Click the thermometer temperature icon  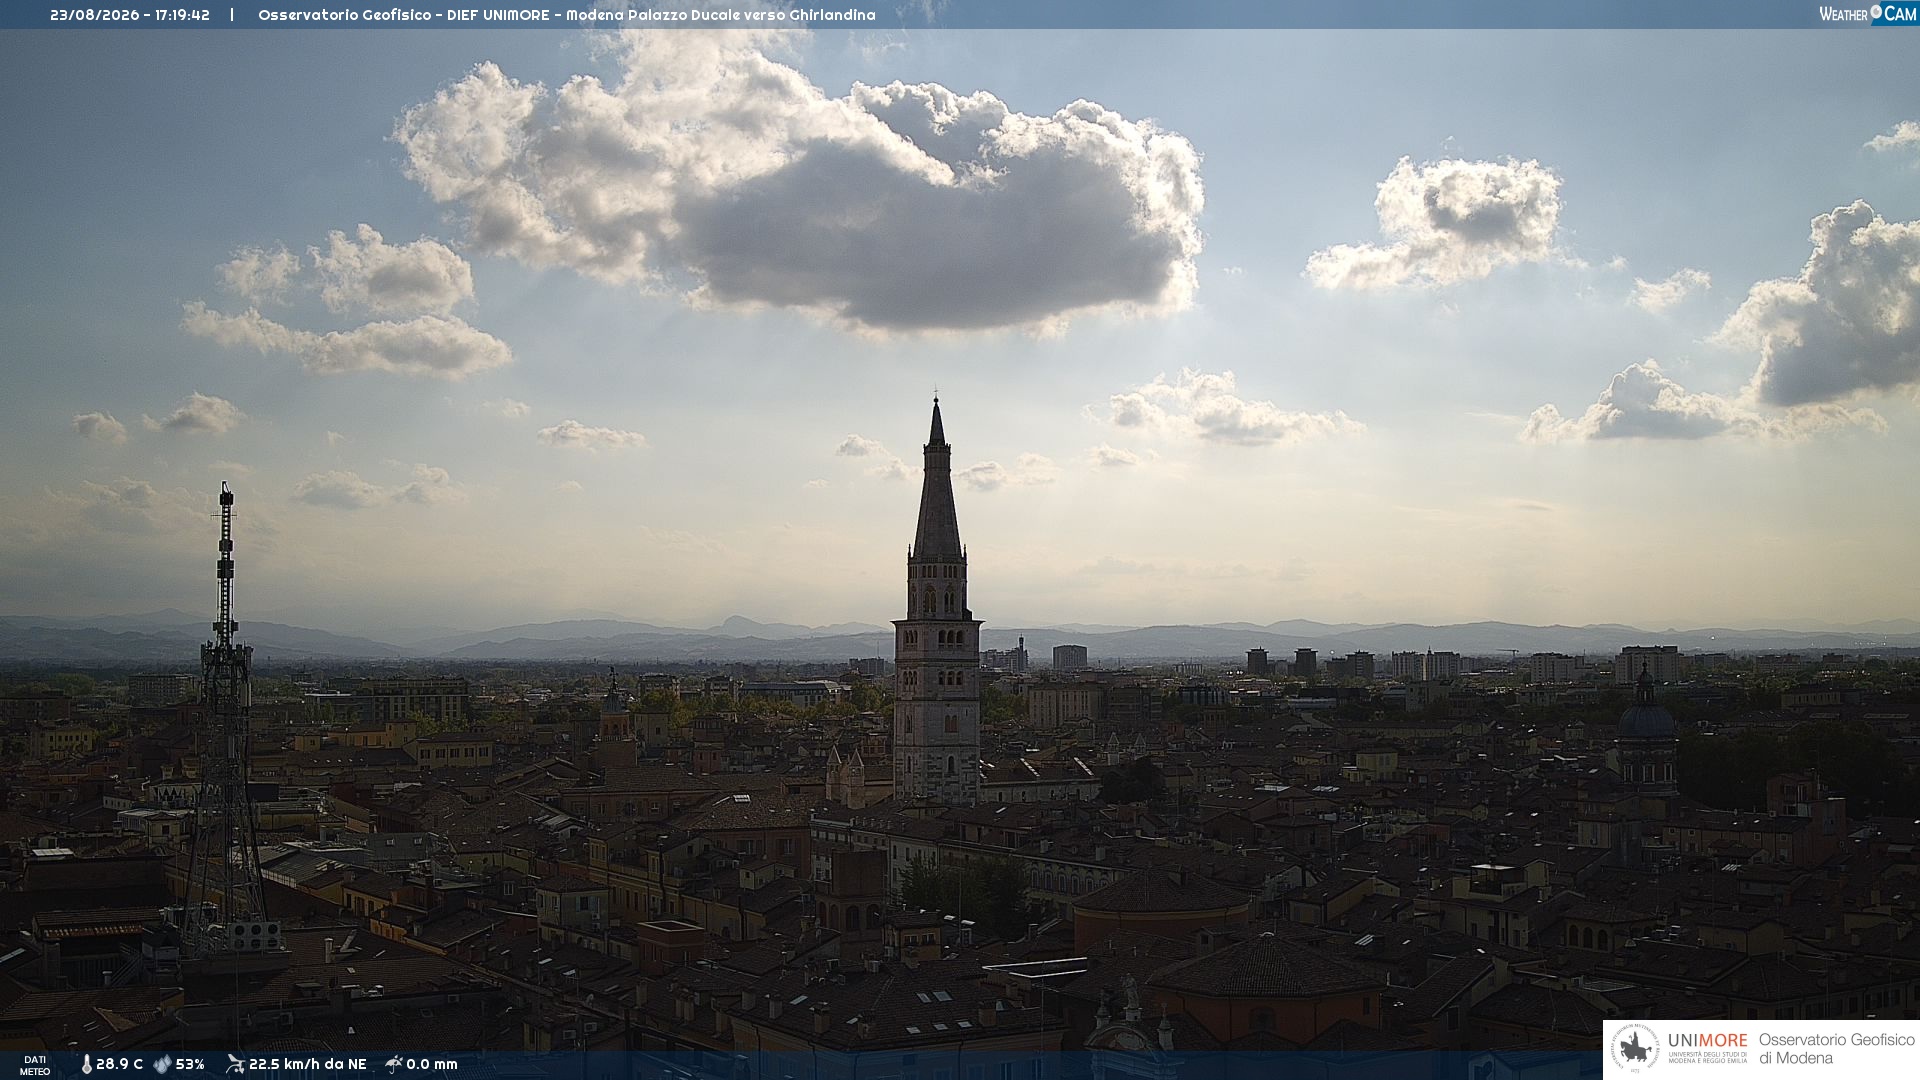pyautogui.click(x=86, y=1065)
